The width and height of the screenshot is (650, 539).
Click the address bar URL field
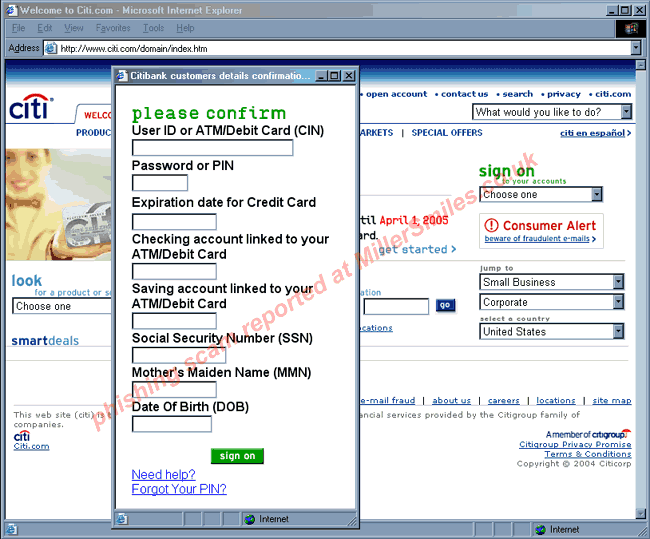(344, 49)
